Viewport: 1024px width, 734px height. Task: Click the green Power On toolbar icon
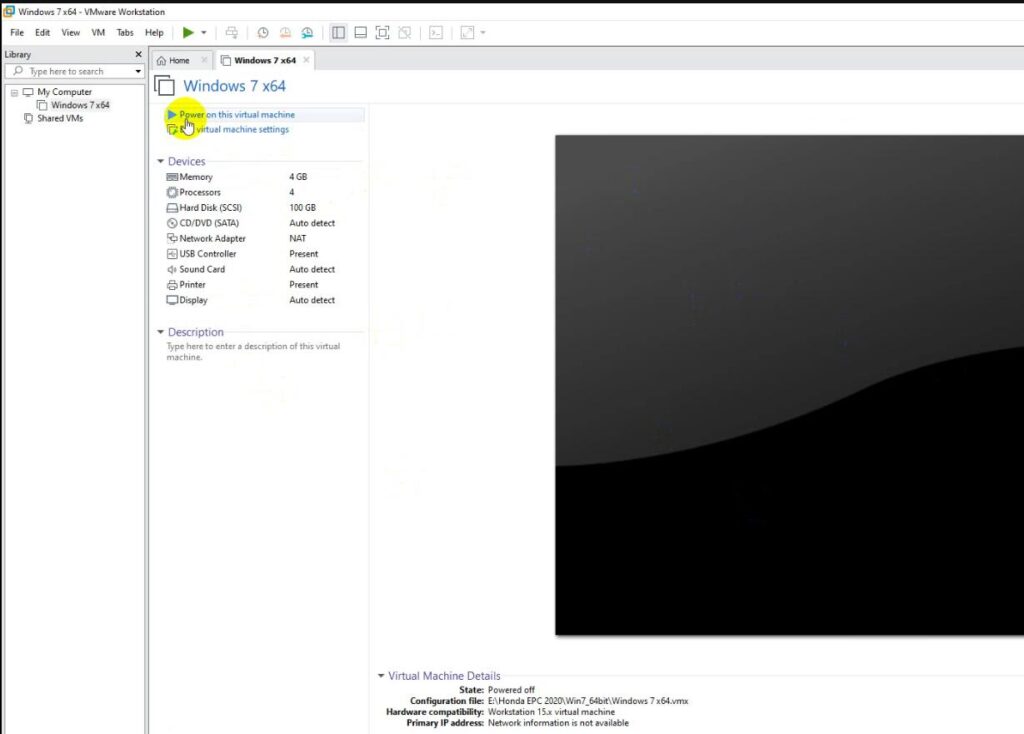pyautogui.click(x=189, y=32)
